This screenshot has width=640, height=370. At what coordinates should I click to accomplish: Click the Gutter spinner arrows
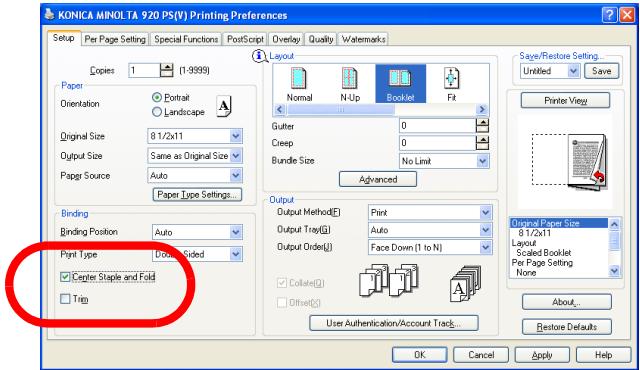pyautogui.click(x=482, y=126)
